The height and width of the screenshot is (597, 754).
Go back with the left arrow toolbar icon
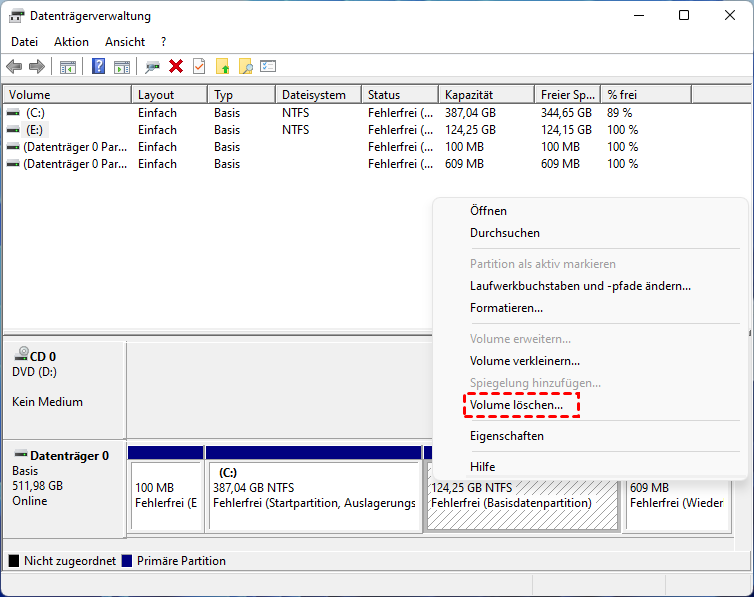tap(14, 66)
